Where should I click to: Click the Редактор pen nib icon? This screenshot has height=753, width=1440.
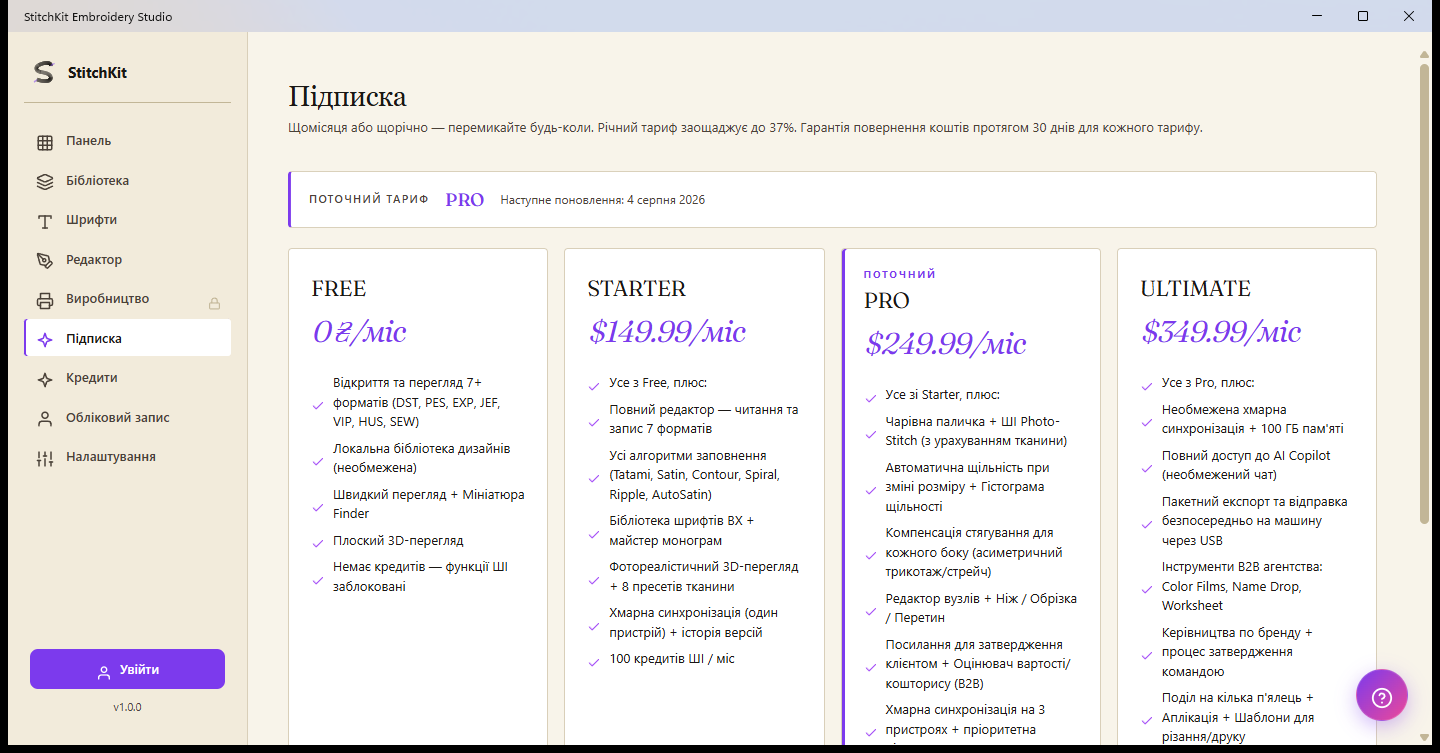(x=45, y=260)
